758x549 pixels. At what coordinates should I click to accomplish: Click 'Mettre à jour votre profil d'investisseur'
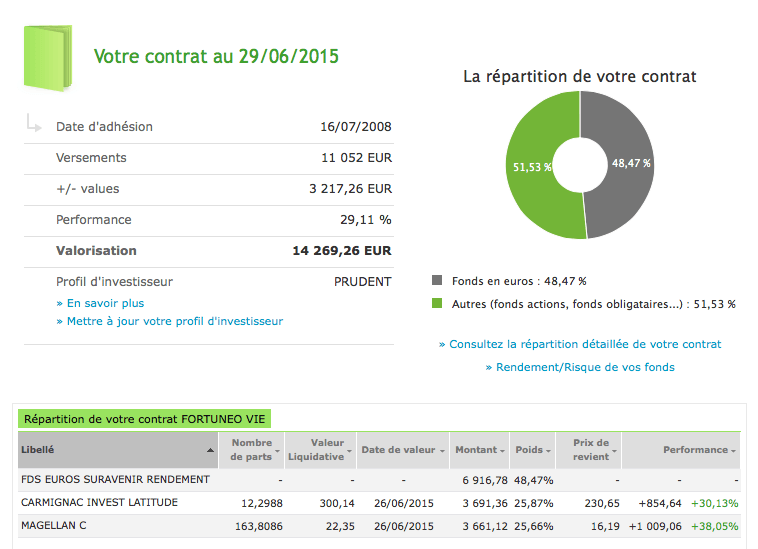pyautogui.click(x=170, y=321)
